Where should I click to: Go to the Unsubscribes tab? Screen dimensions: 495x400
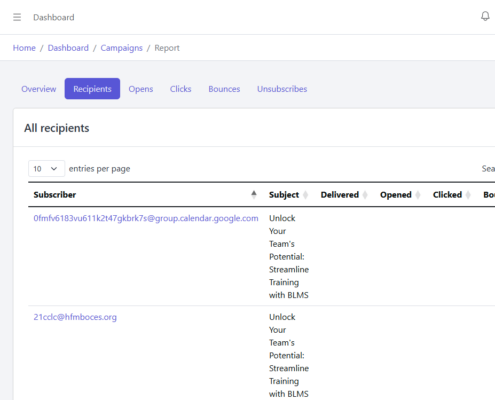(282, 89)
